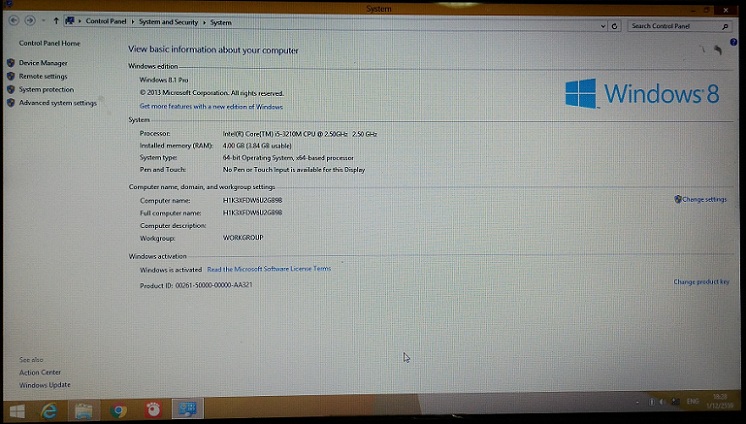Open Action Center under See also
Image resolution: width=746 pixels, height=424 pixels.
40,373
